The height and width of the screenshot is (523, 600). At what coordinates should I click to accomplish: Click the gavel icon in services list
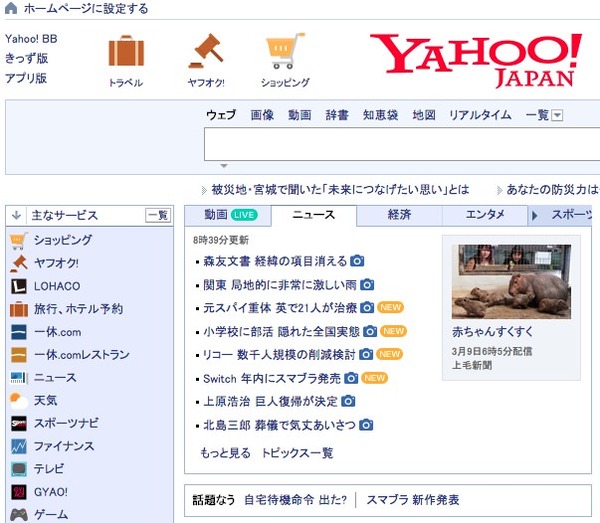point(18,263)
